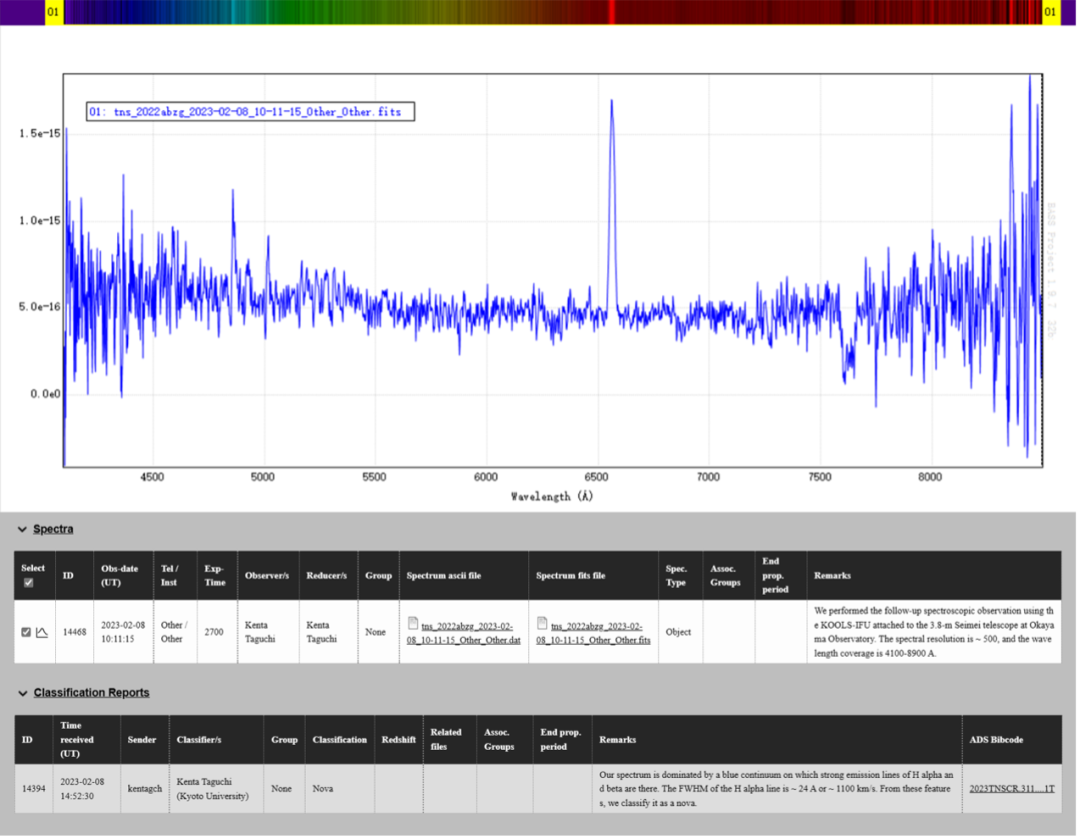Click the Time received (UT) column header

pyautogui.click(x=77, y=739)
